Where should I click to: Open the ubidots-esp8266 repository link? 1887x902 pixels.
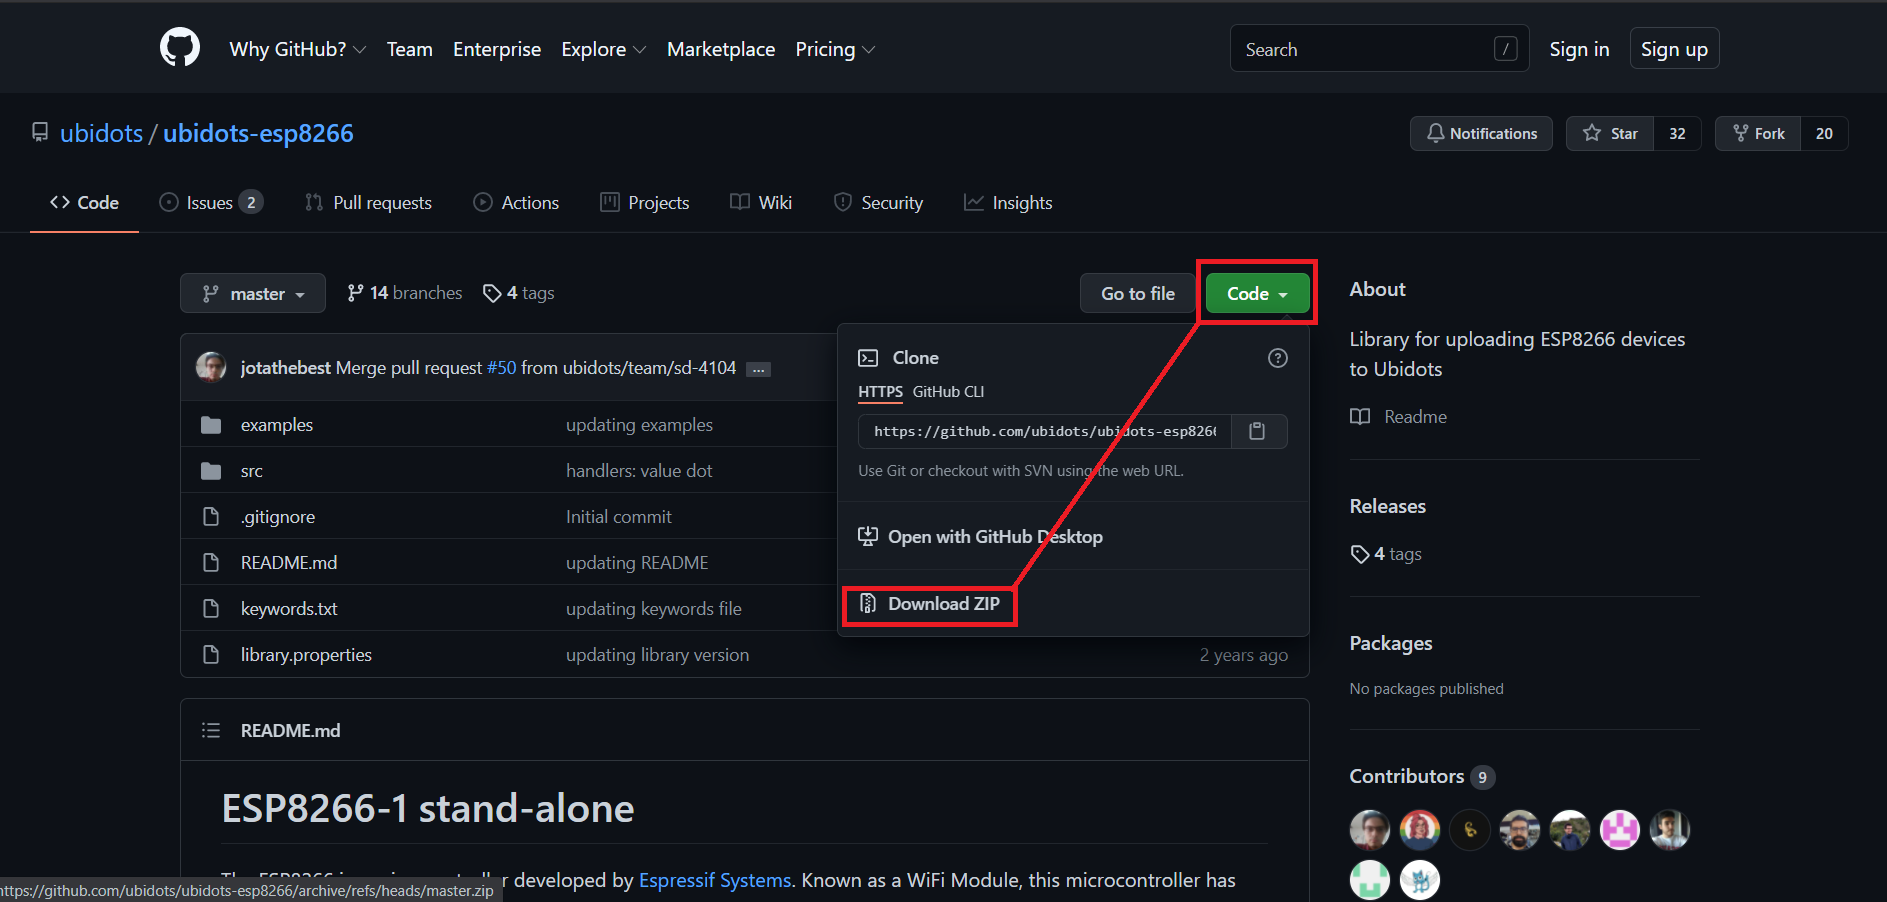(x=258, y=133)
